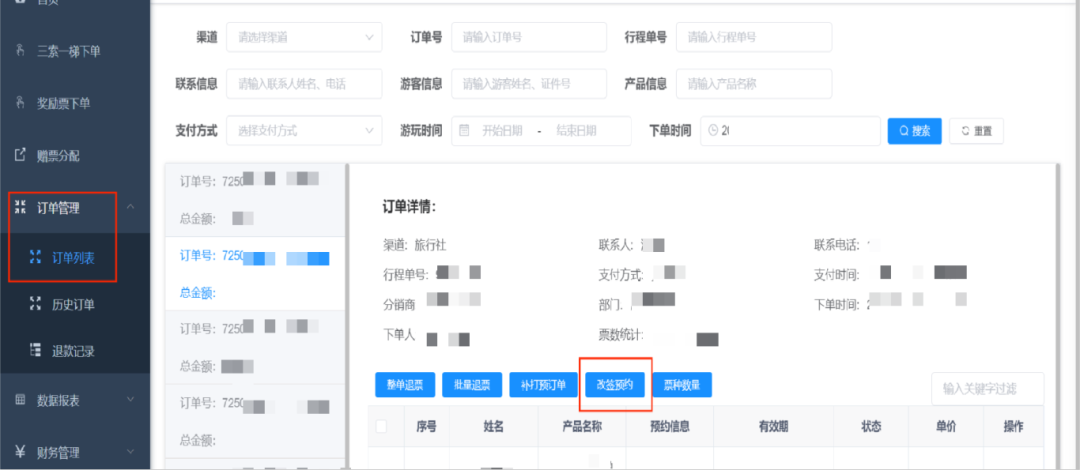Click the 姓名 column header
1080x470 pixels.
494,427
